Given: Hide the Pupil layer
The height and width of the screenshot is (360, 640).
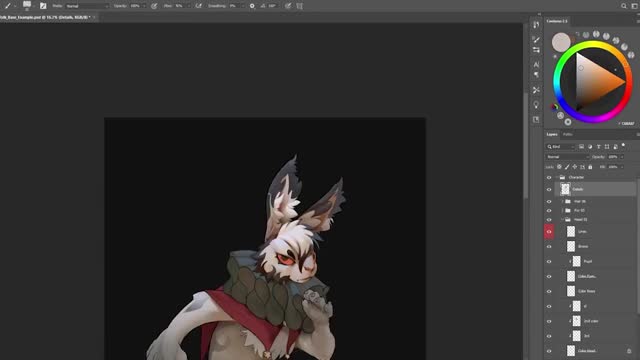Looking at the screenshot, I should (x=549, y=262).
